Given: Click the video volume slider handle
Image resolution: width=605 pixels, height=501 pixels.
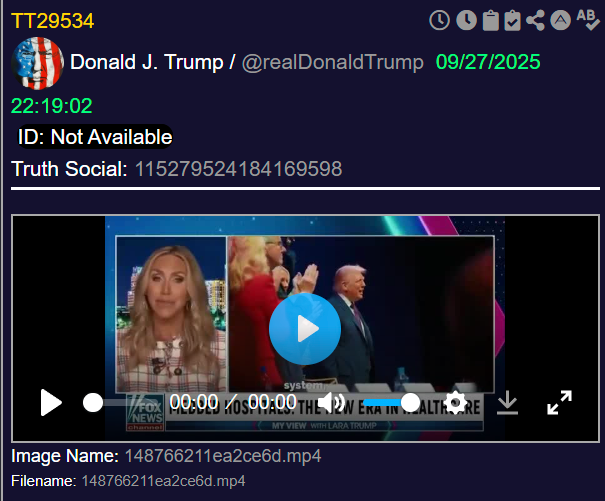Looking at the screenshot, I should pyautogui.click(x=410, y=403).
